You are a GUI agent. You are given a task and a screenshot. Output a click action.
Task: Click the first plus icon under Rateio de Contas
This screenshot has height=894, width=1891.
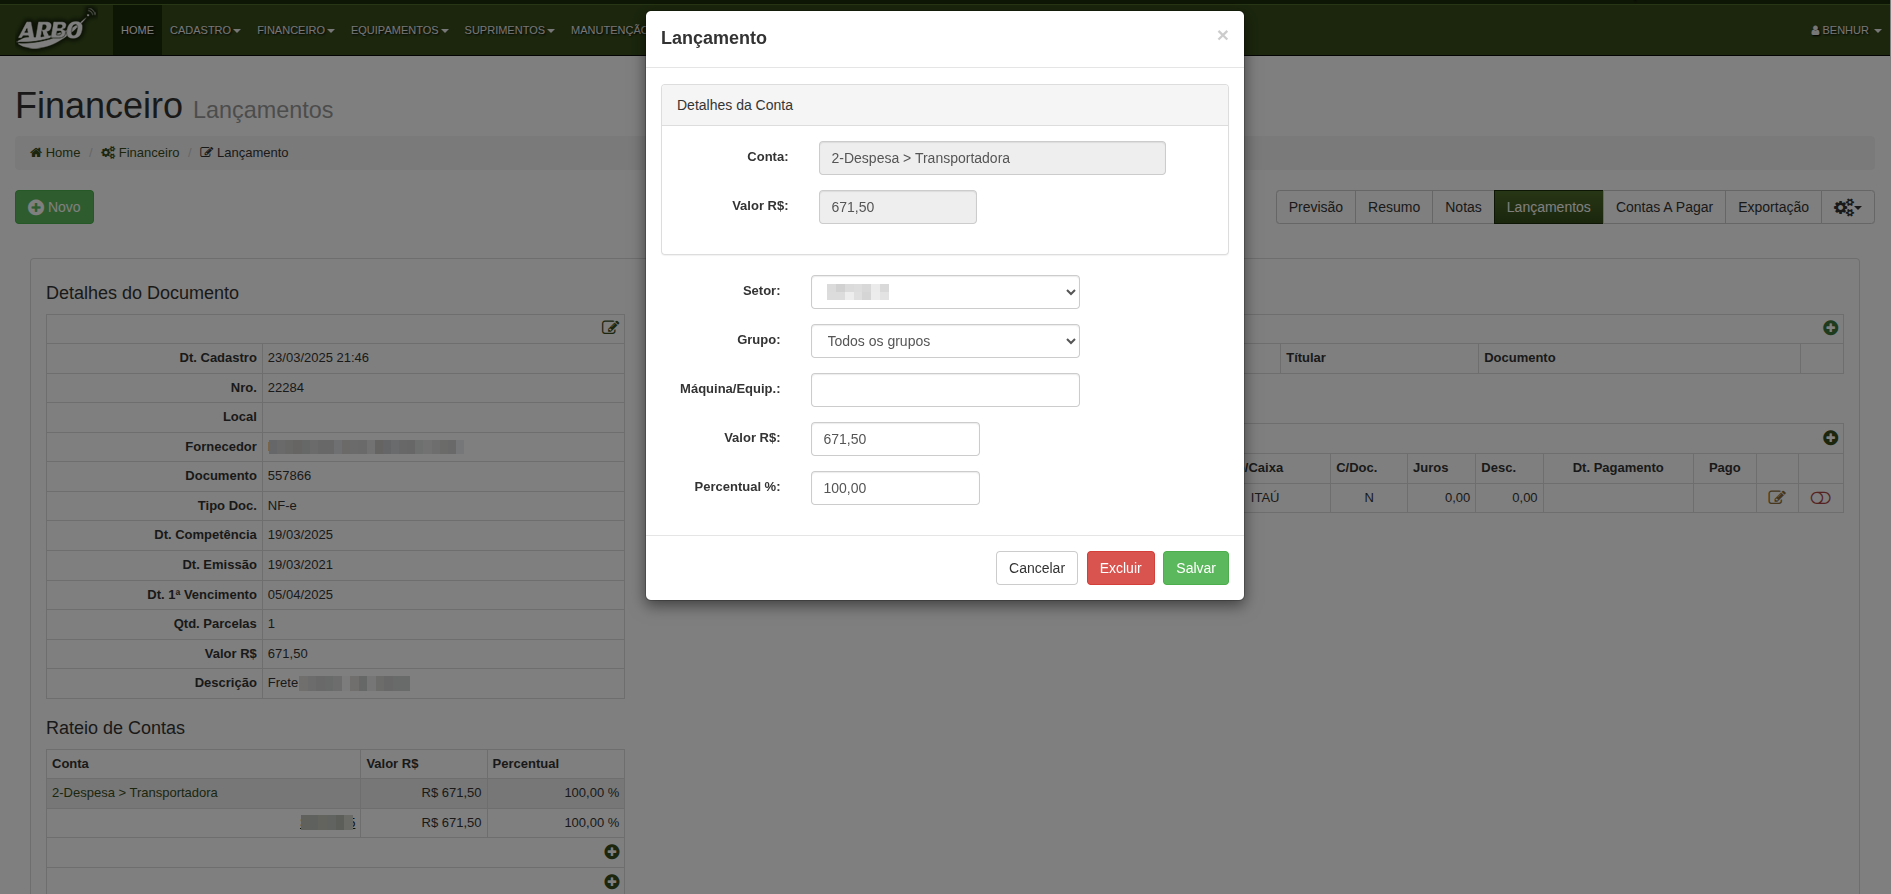coord(612,852)
